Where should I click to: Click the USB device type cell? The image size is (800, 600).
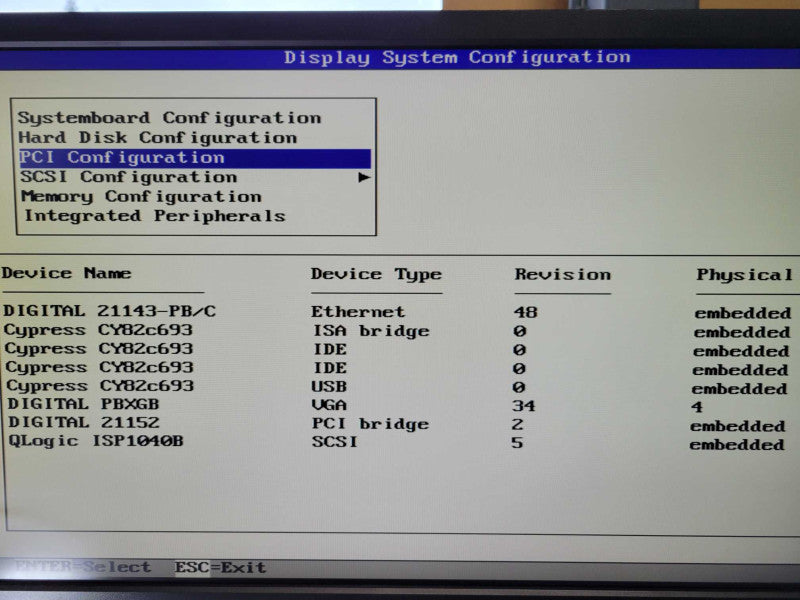coord(329,387)
